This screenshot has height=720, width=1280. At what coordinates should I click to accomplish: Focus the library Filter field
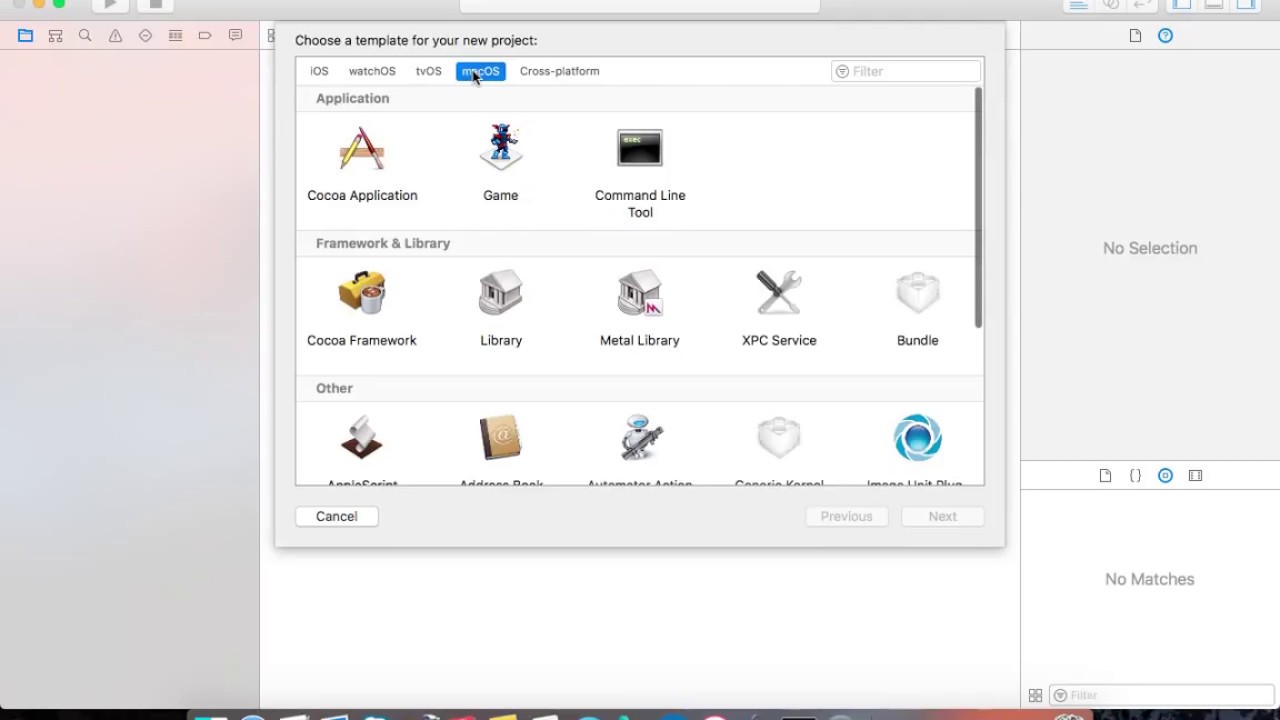pos(1161,696)
